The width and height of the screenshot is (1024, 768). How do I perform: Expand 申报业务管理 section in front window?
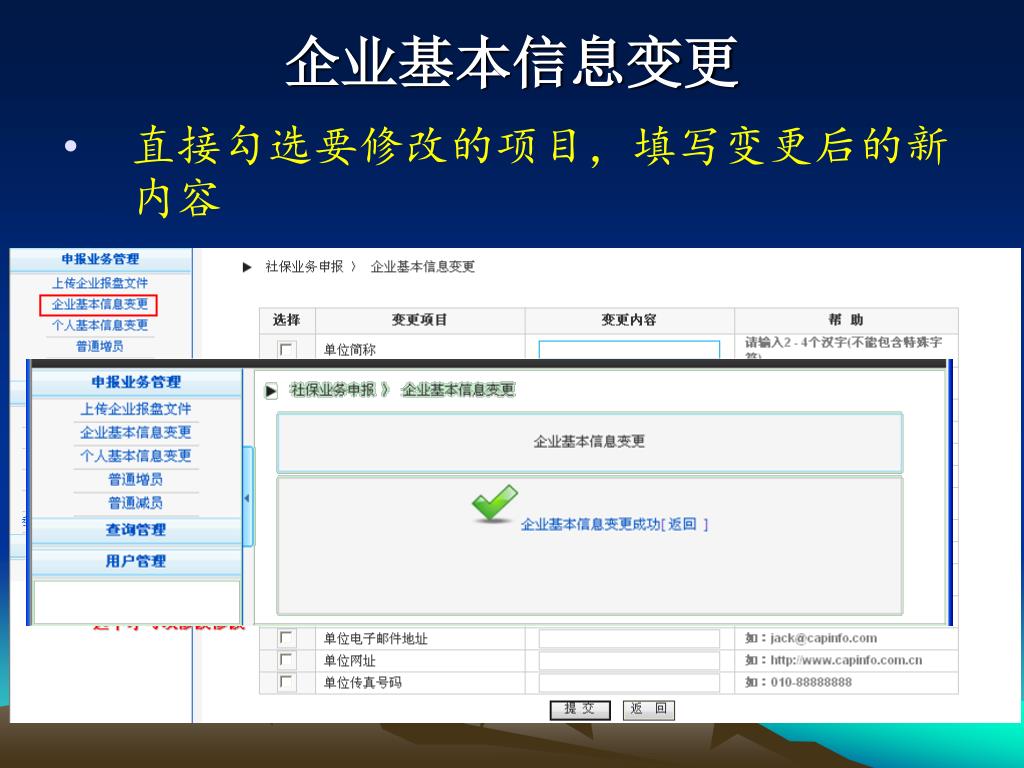(136, 383)
